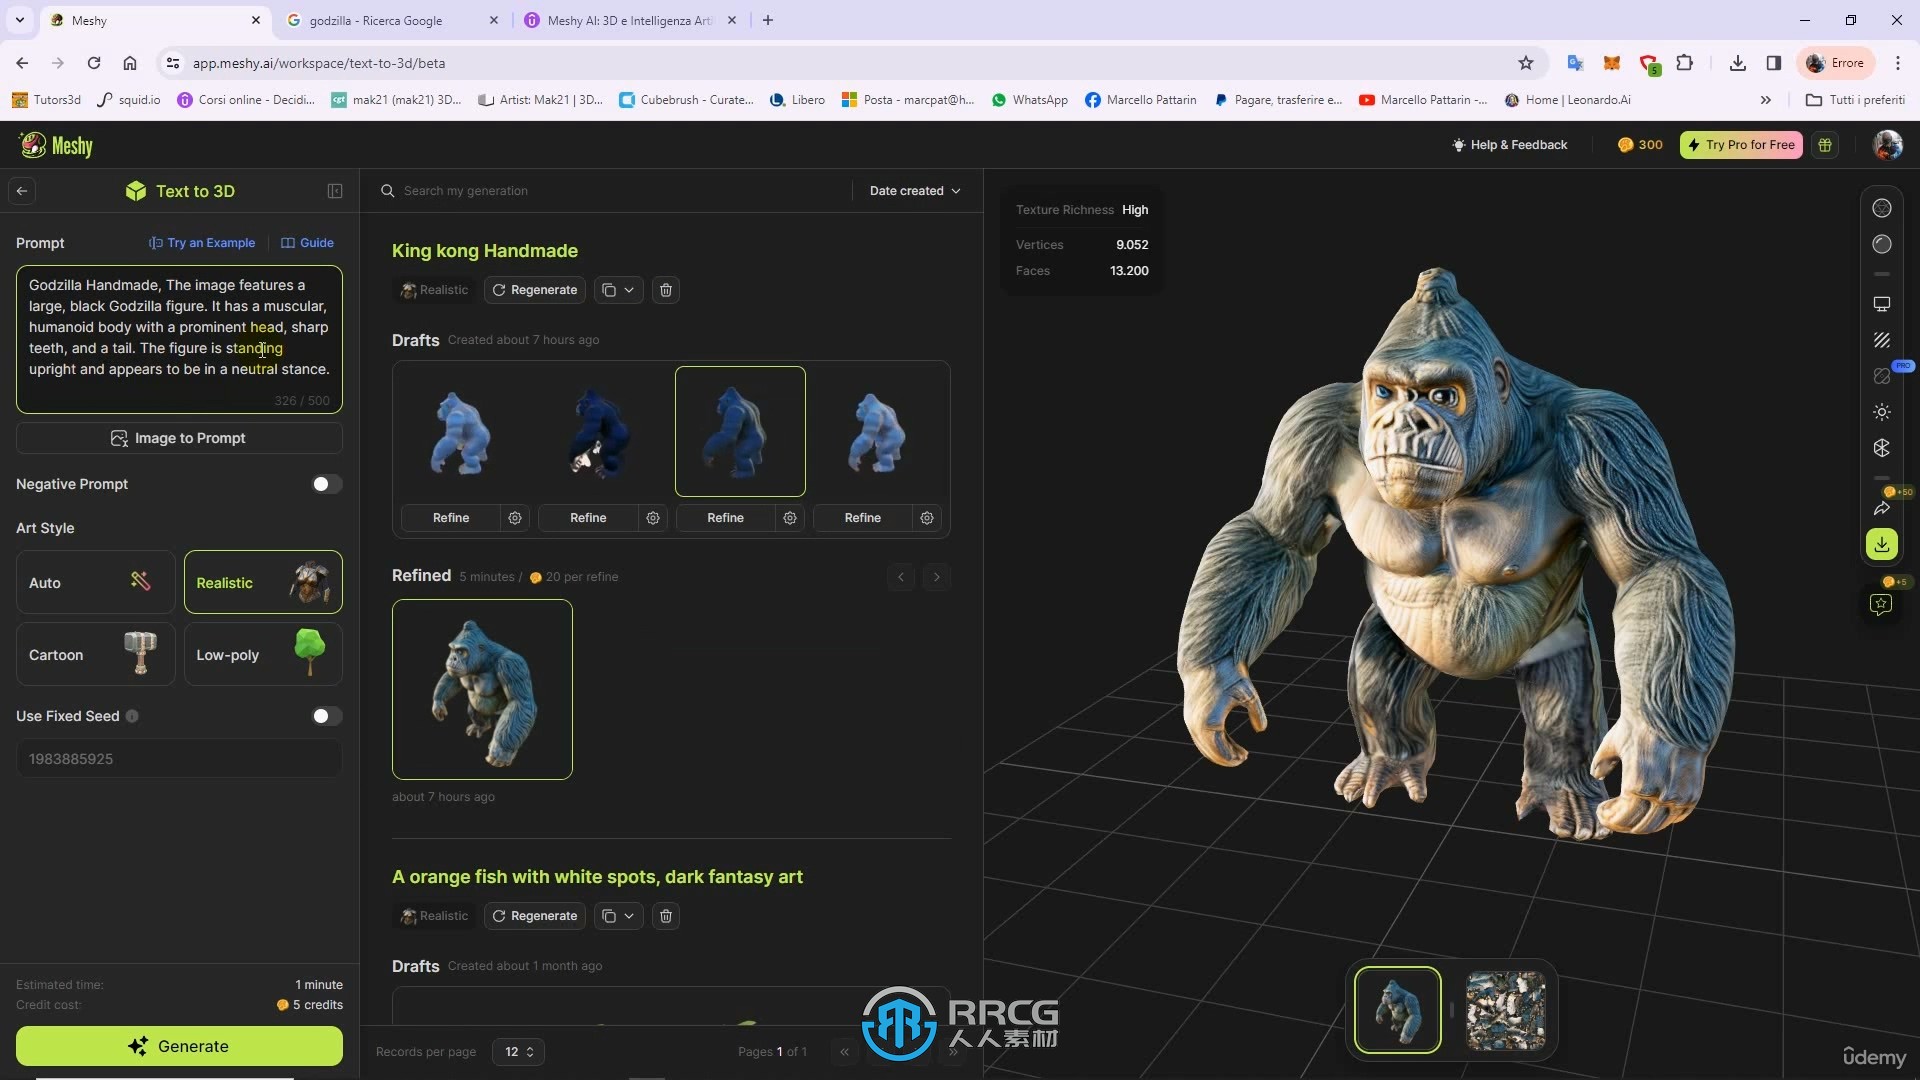
Task: Click the fixed seed number field
Action: [x=179, y=759]
